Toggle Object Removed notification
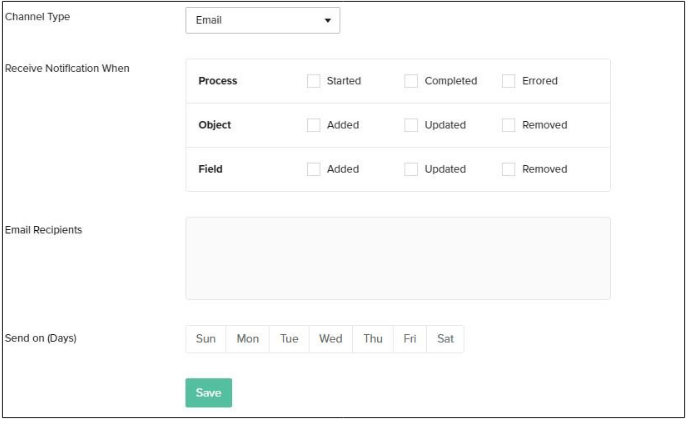The width and height of the screenshot is (690, 421). point(509,125)
